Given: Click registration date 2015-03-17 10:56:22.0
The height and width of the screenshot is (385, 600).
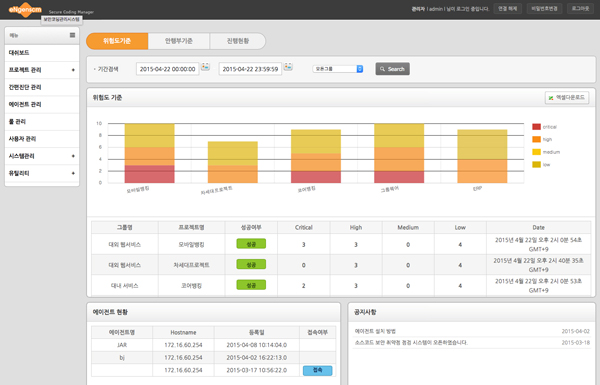Looking at the screenshot, I should click(x=257, y=370).
